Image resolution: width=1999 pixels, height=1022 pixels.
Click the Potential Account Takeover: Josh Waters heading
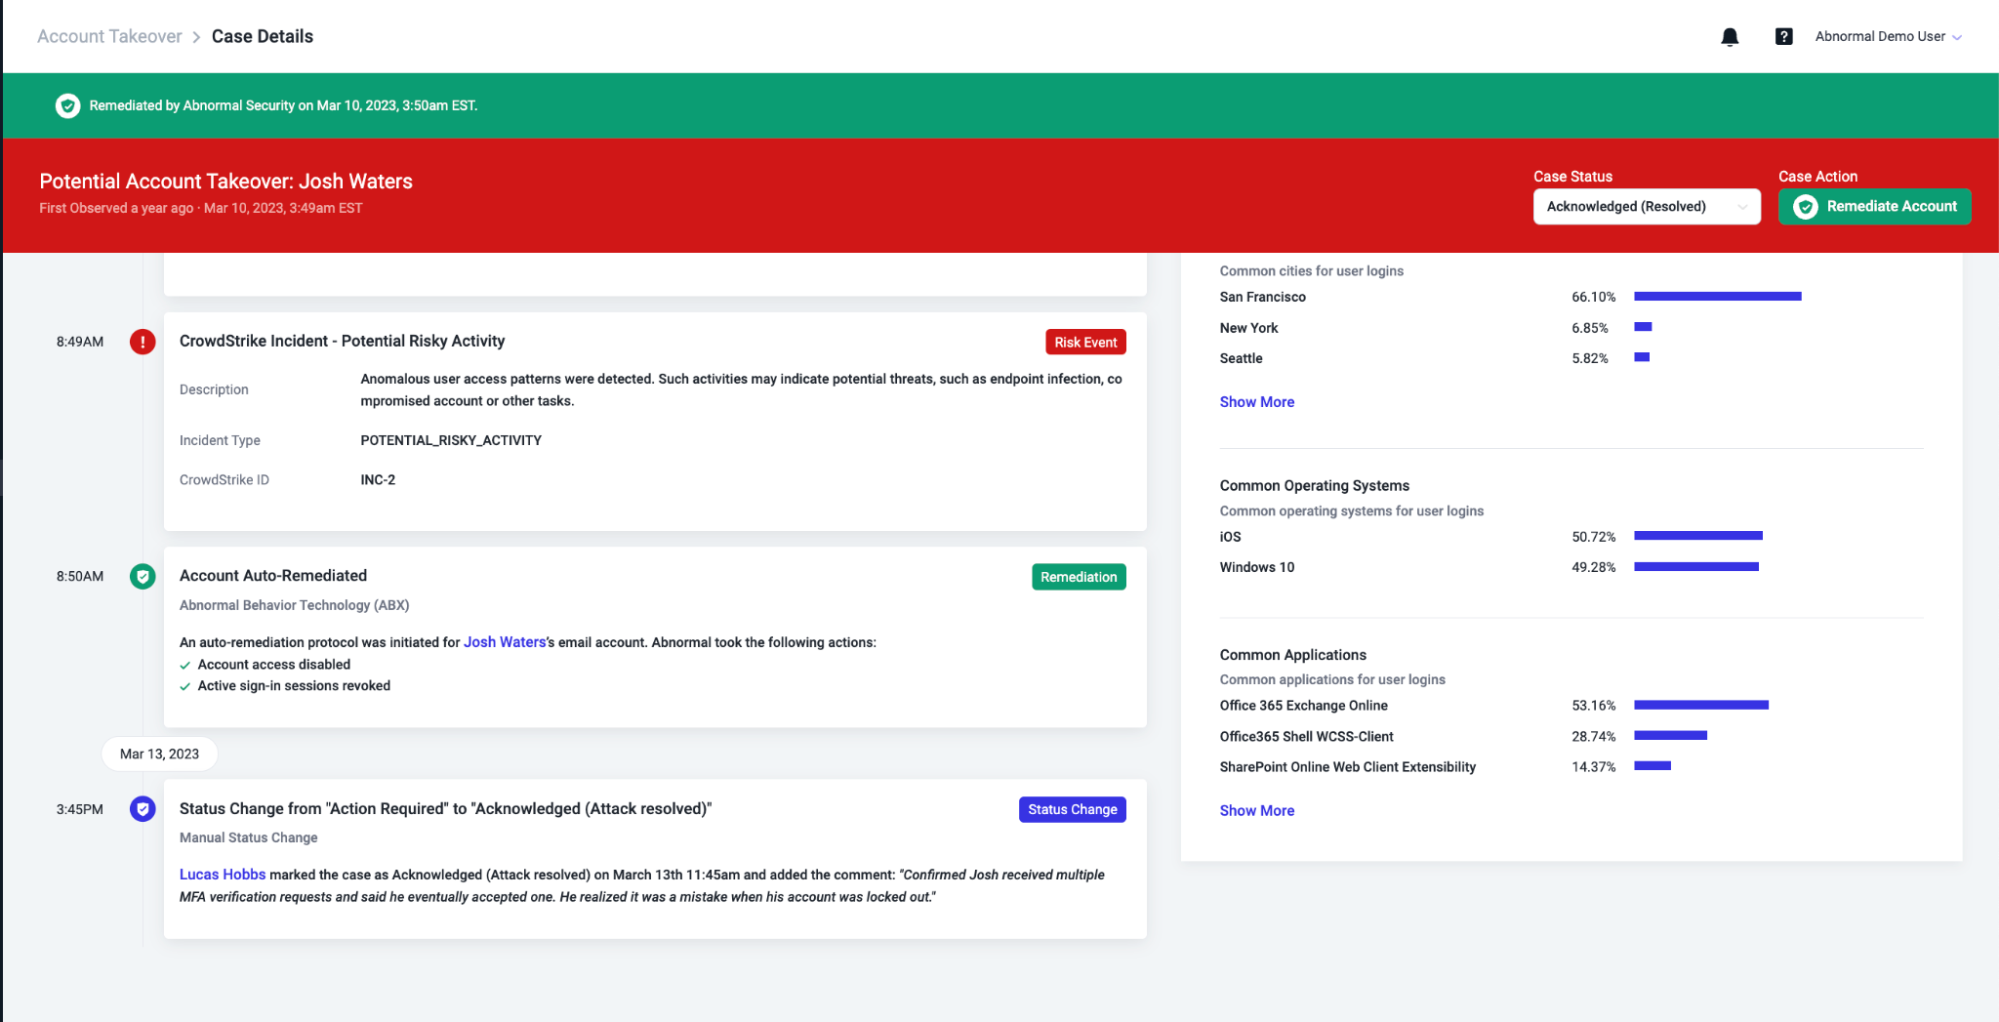[x=226, y=182]
